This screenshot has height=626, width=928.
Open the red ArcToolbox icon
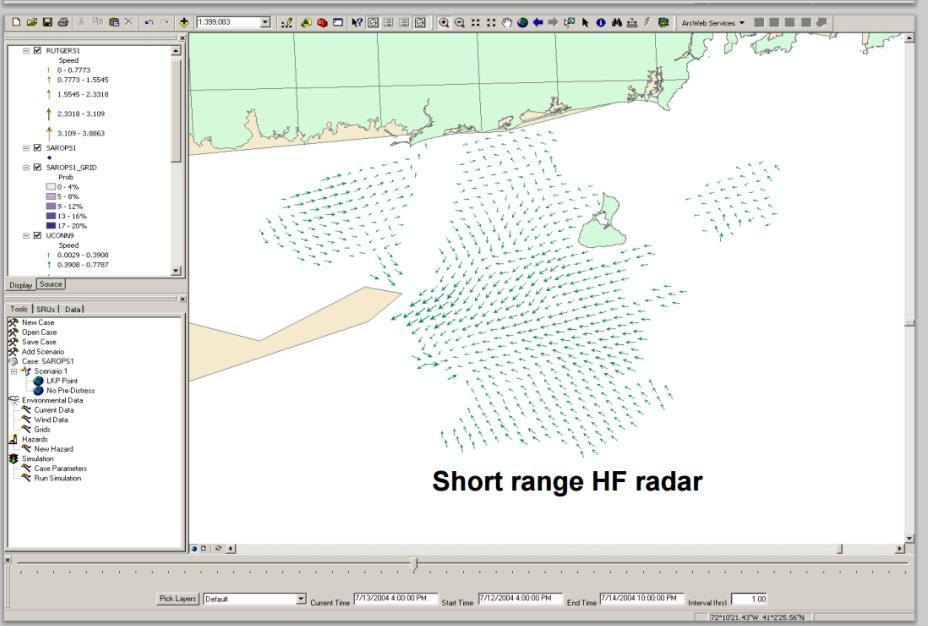[322, 22]
